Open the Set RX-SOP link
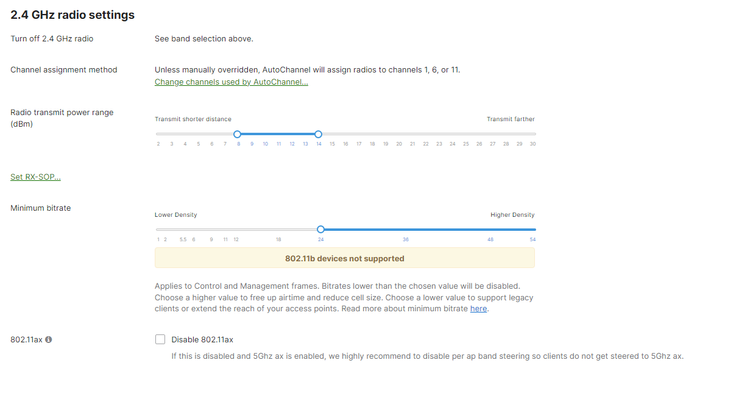Screen dimensions: 753x402 click(35, 177)
